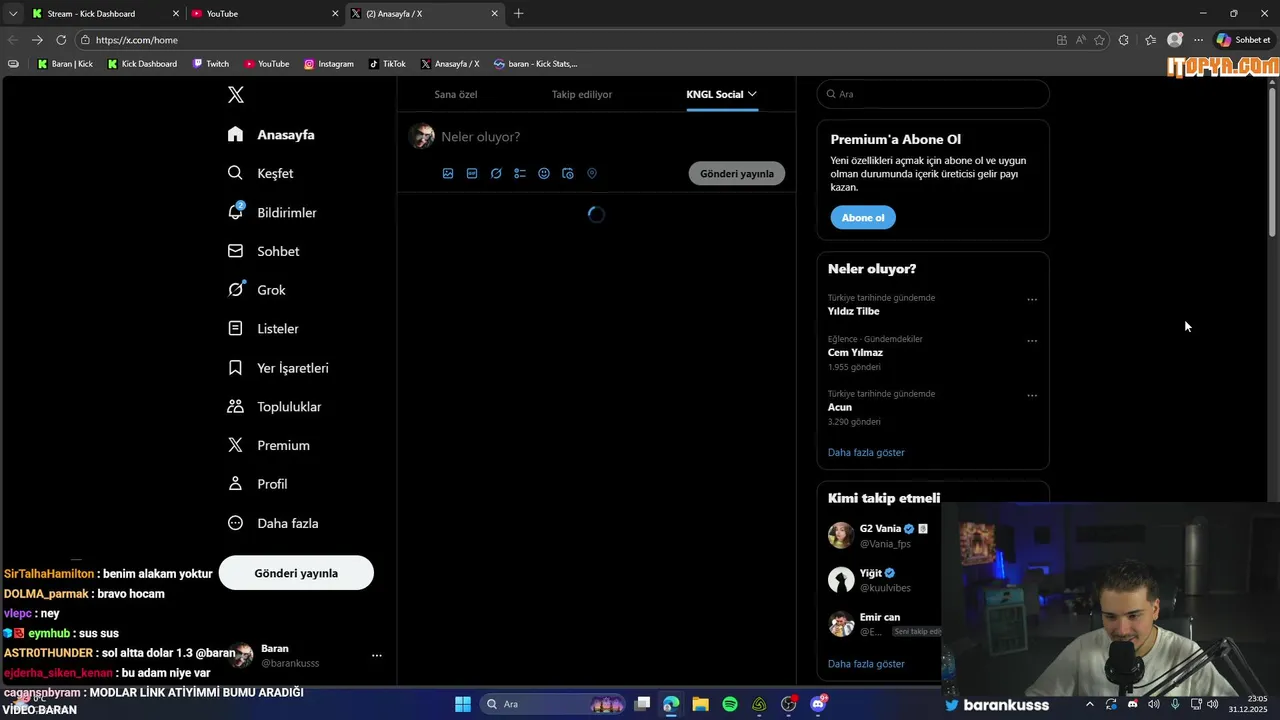This screenshot has height=720, width=1280.
Task: Open options for Cem Yılmaz trend
Action: [1032, 340]
